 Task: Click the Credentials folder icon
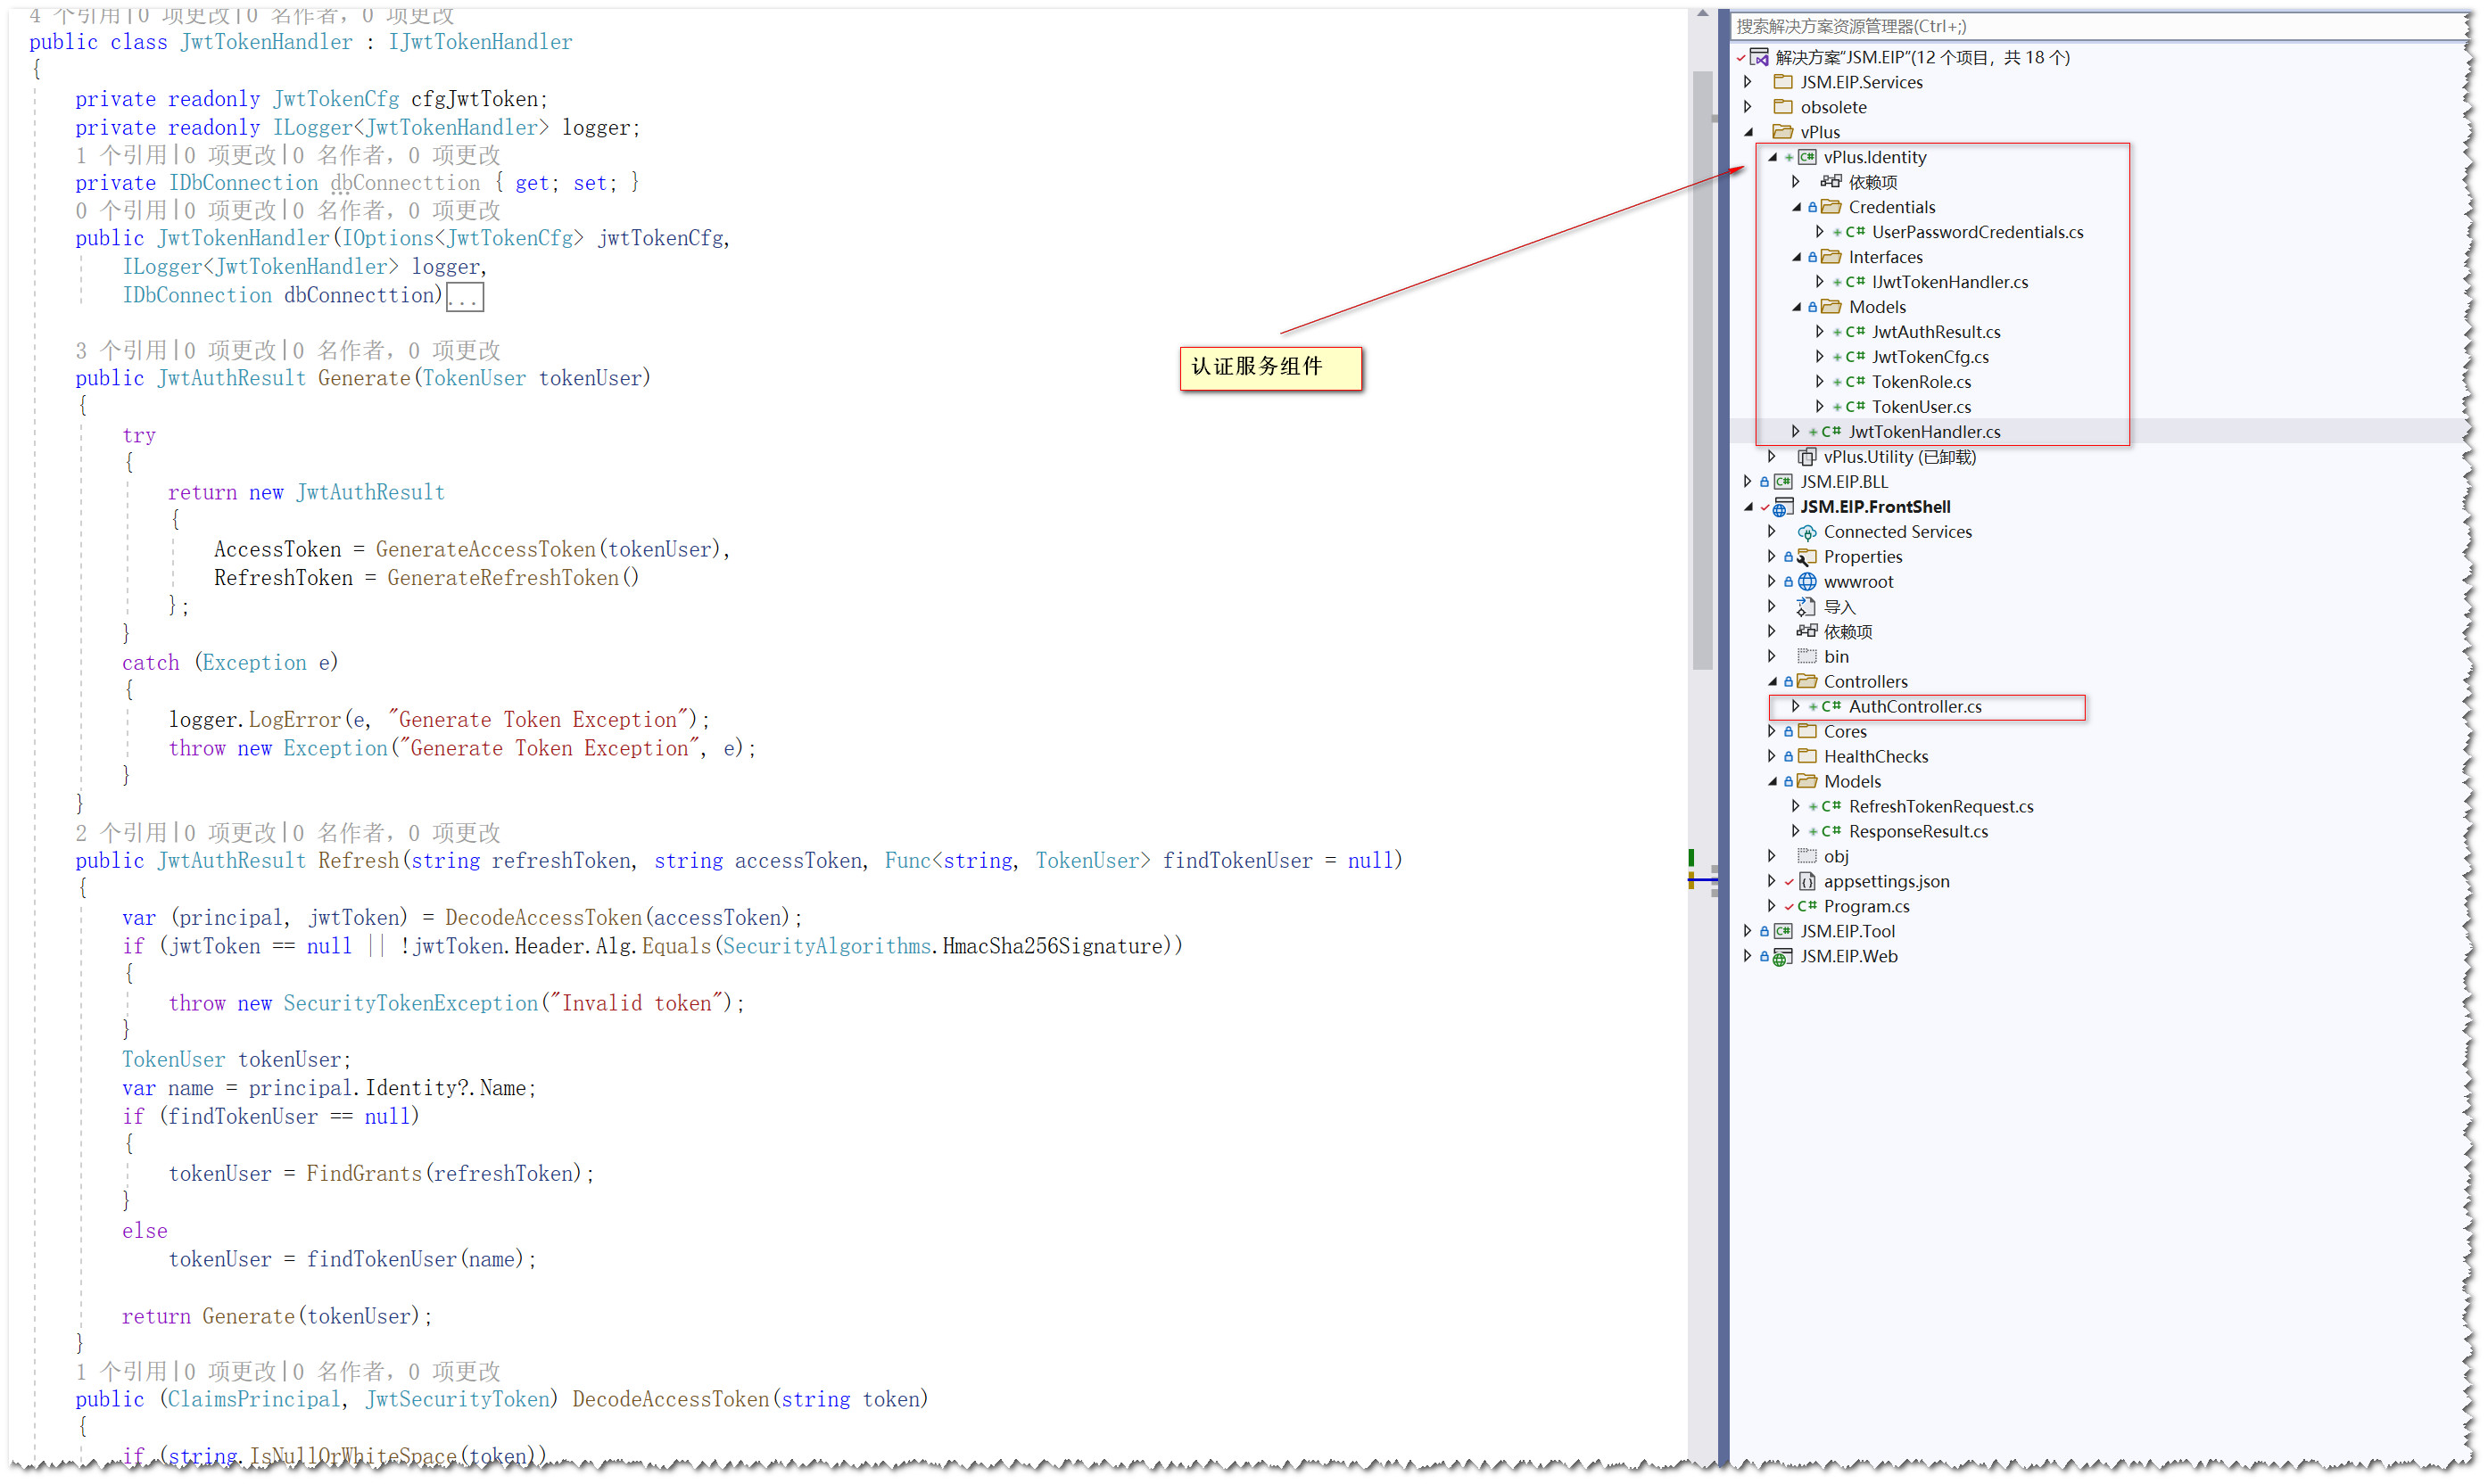click(x=1831, y=207)
